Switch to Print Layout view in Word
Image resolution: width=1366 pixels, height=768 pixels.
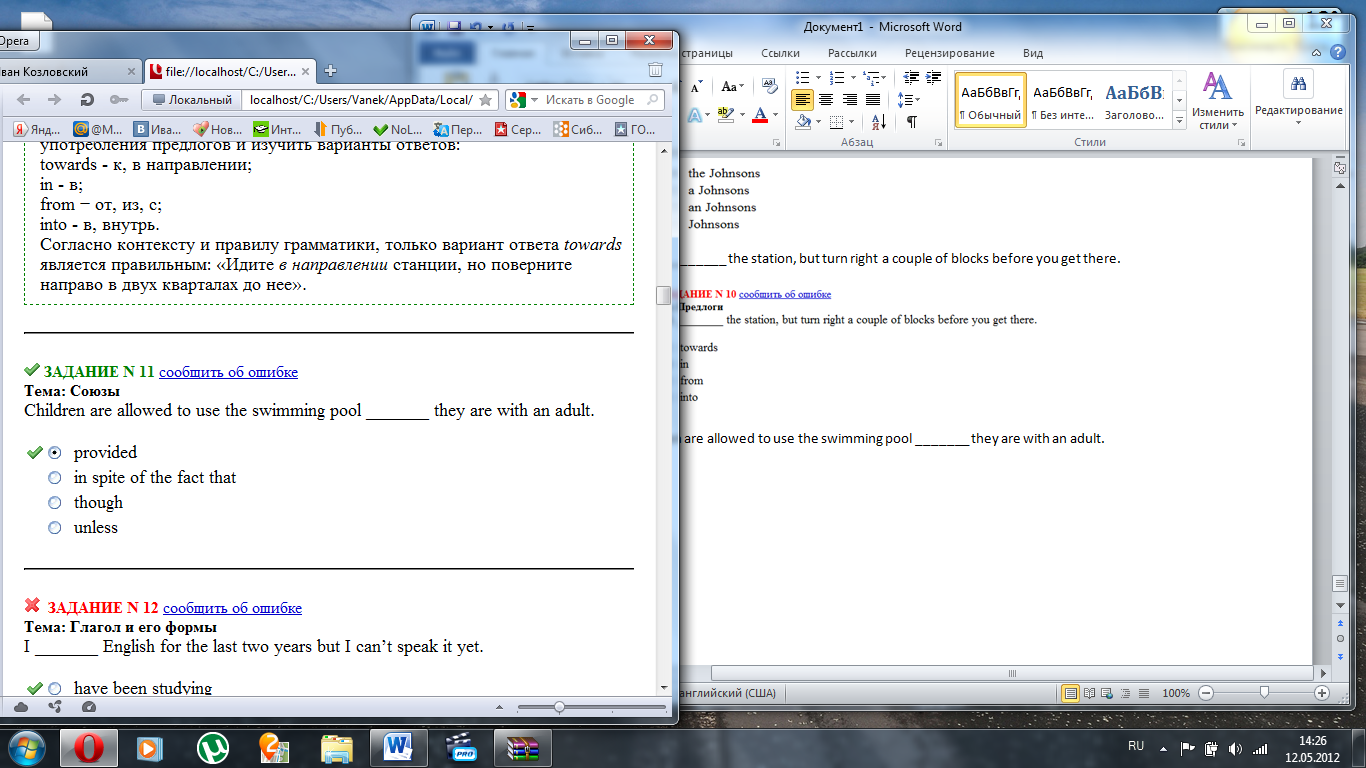[1070, 693]
